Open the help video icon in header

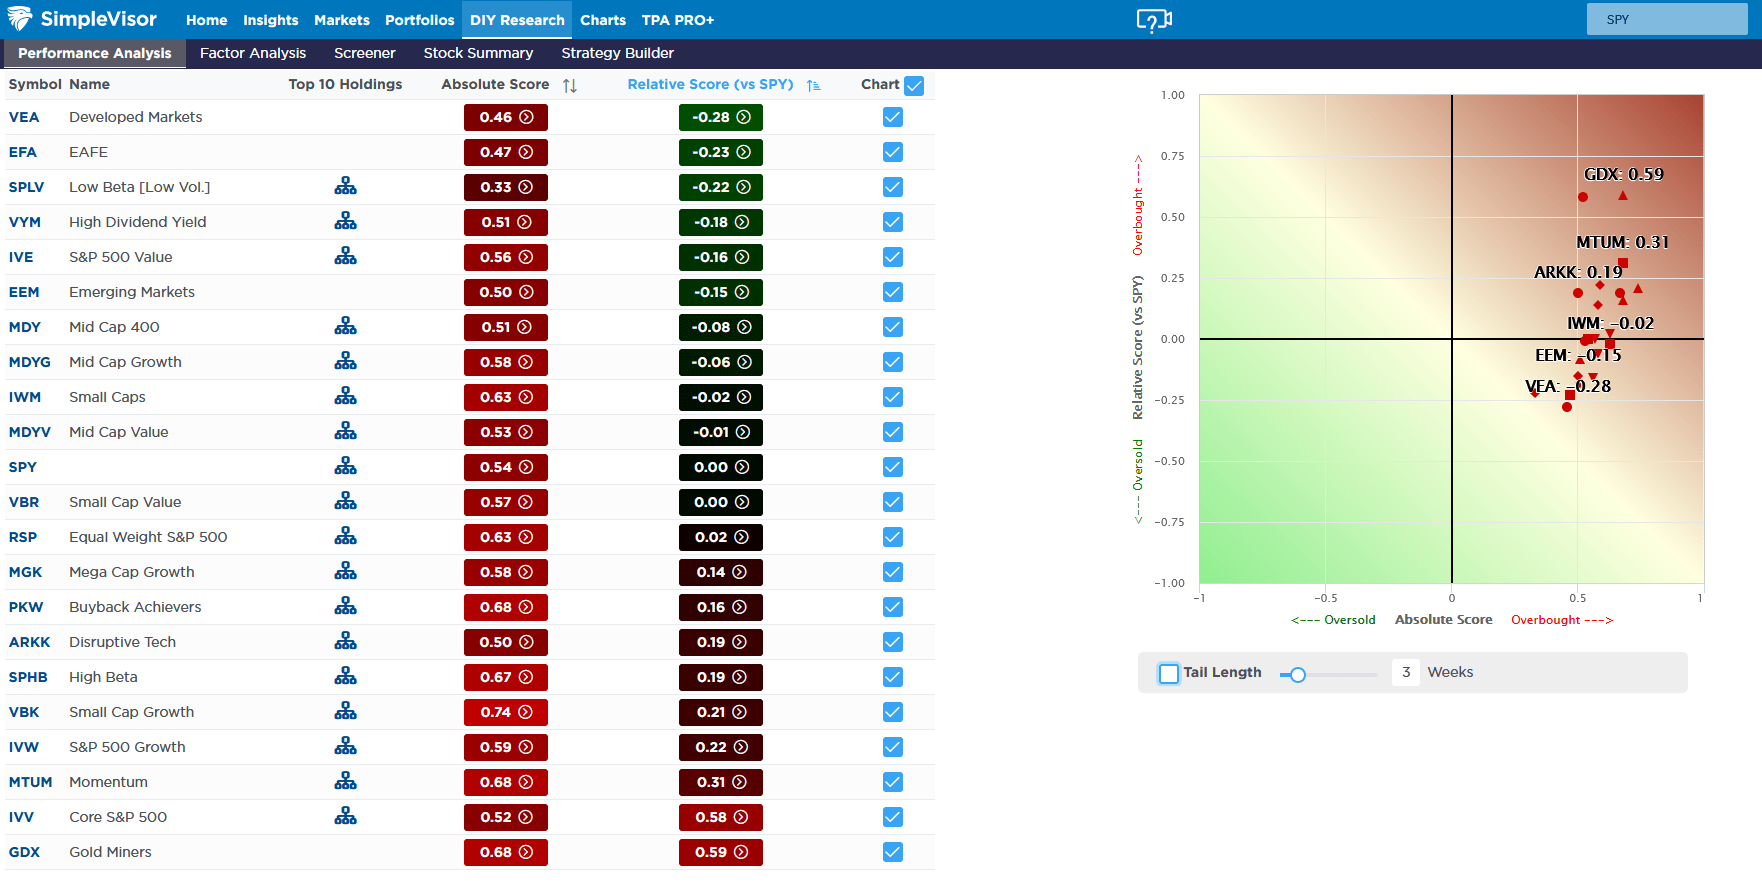[1154, 20]
